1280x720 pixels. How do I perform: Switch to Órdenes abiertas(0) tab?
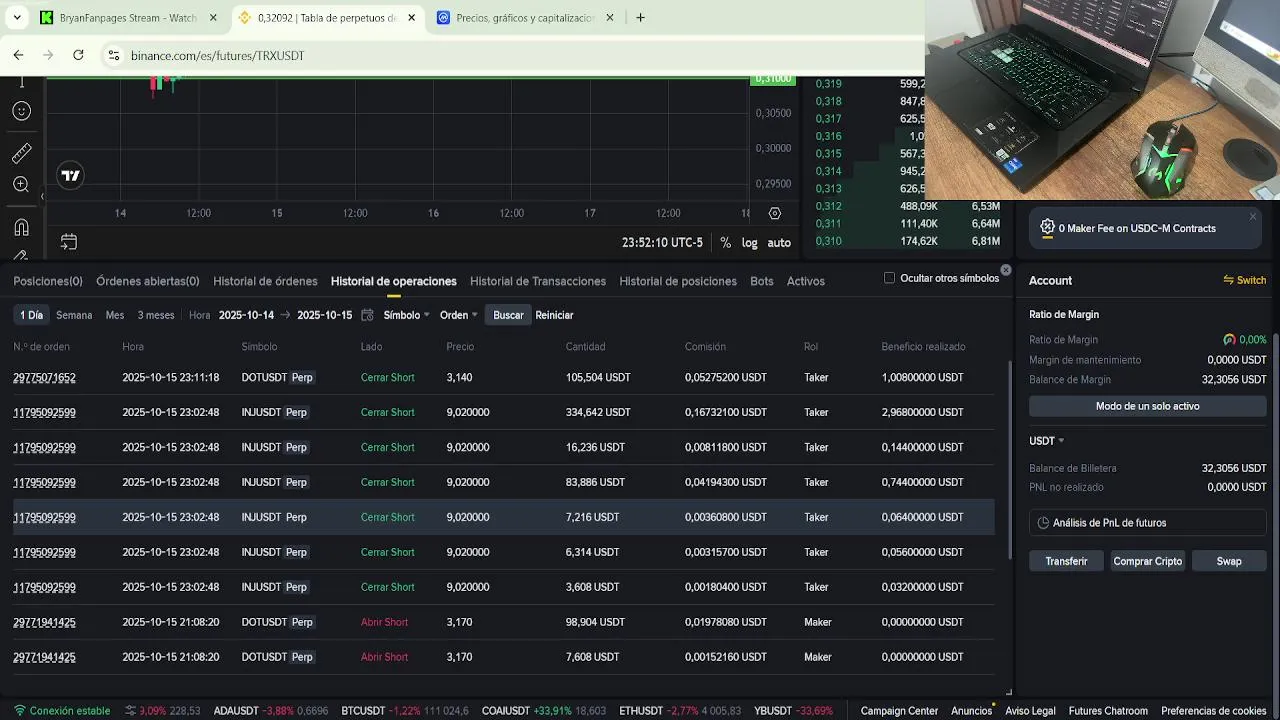148,281
